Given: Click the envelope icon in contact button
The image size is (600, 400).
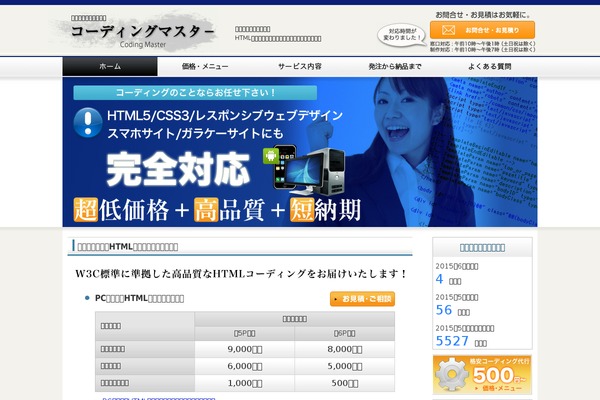Looking at the screenshot, I should pos(448,30).
